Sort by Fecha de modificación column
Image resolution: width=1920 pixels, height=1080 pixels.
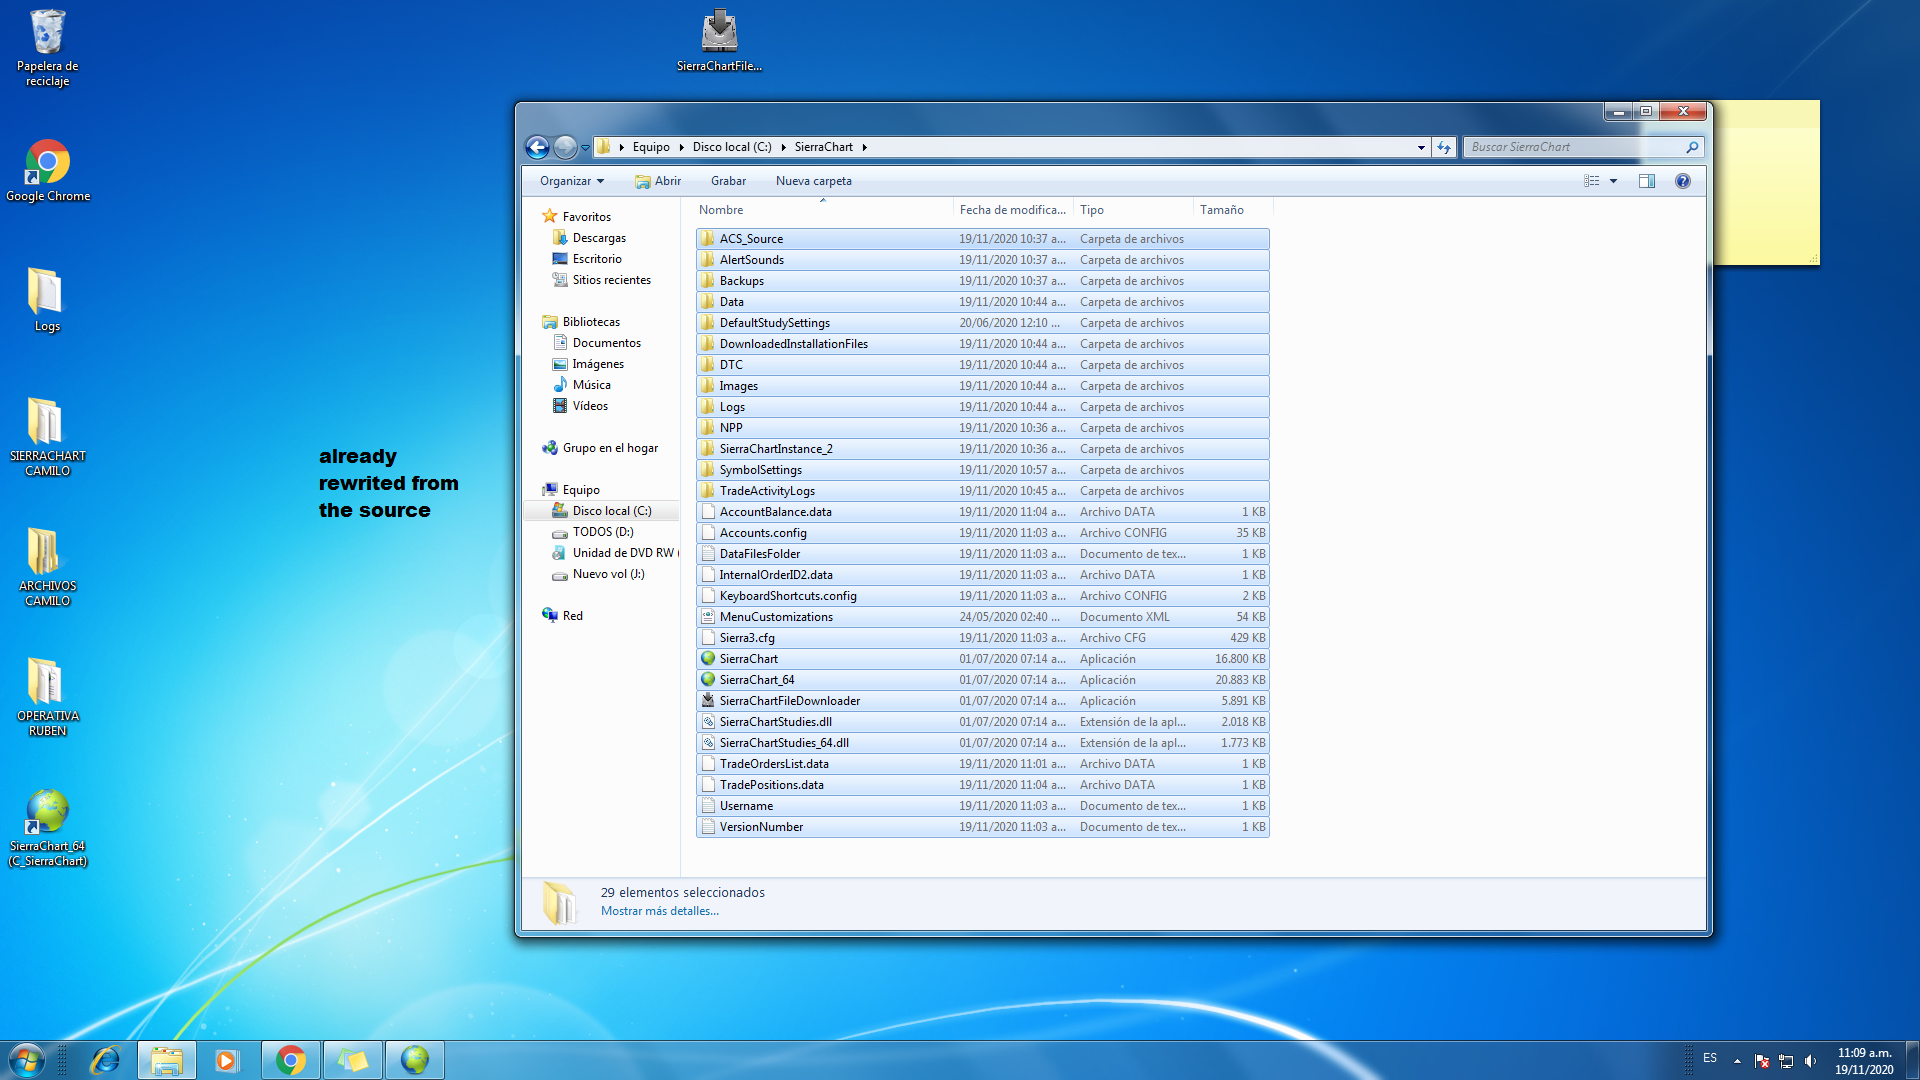click(x=1013, y=210)
